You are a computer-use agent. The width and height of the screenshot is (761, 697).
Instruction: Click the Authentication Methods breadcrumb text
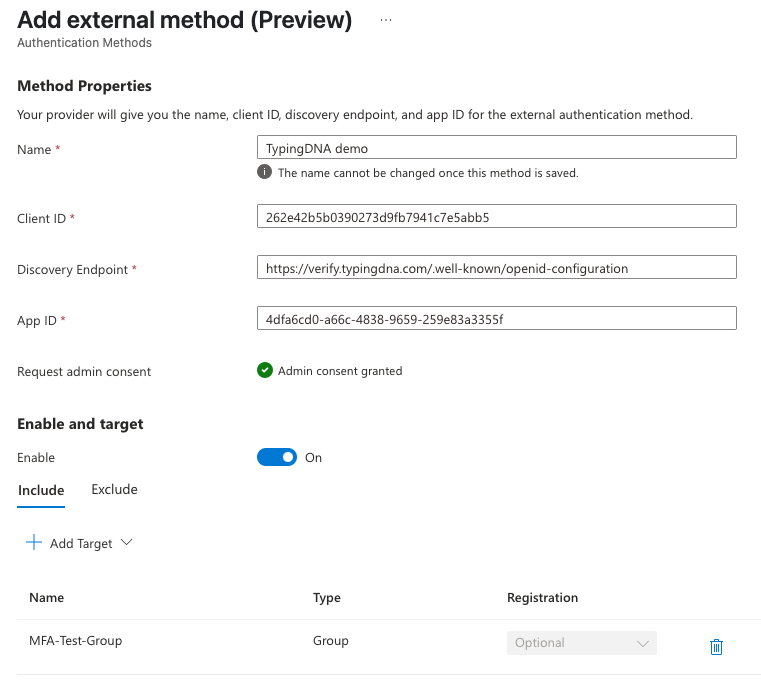(84, 43)
